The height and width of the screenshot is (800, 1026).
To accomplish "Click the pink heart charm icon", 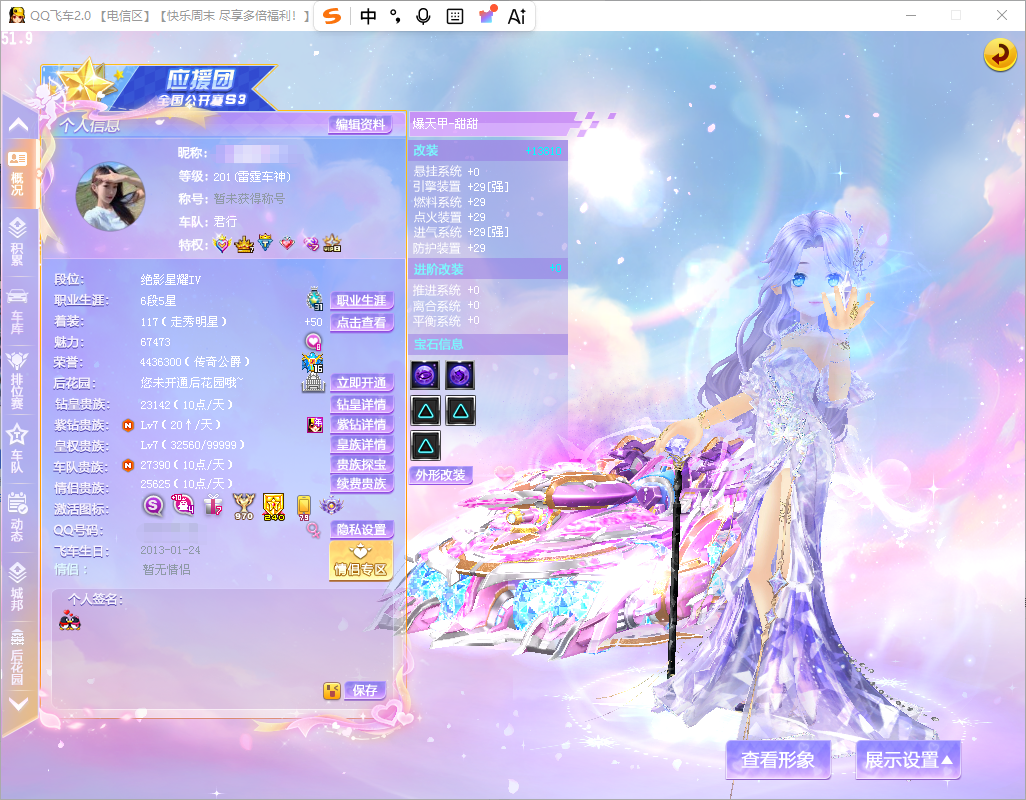I will pyautogui.click(x=313, y=341).
